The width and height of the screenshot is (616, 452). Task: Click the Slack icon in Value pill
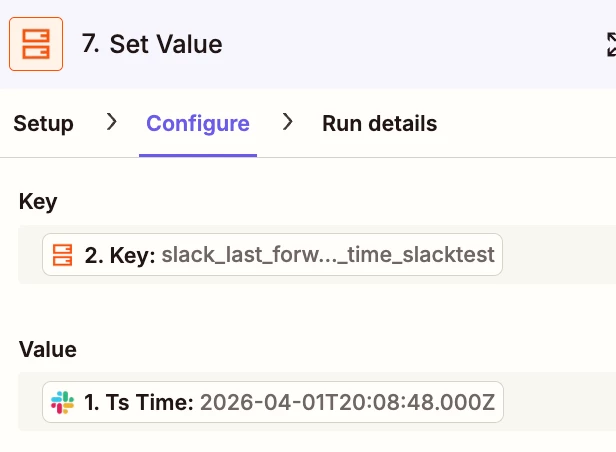point(63,403)
